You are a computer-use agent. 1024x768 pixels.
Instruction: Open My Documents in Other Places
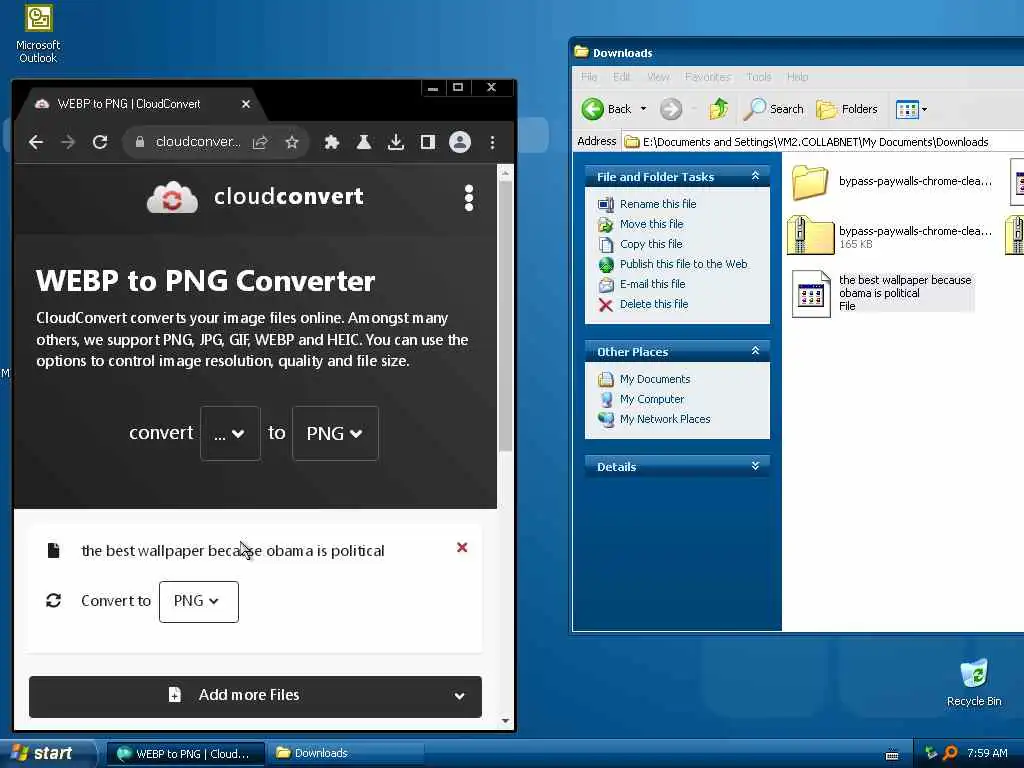[x=654, y=379]
